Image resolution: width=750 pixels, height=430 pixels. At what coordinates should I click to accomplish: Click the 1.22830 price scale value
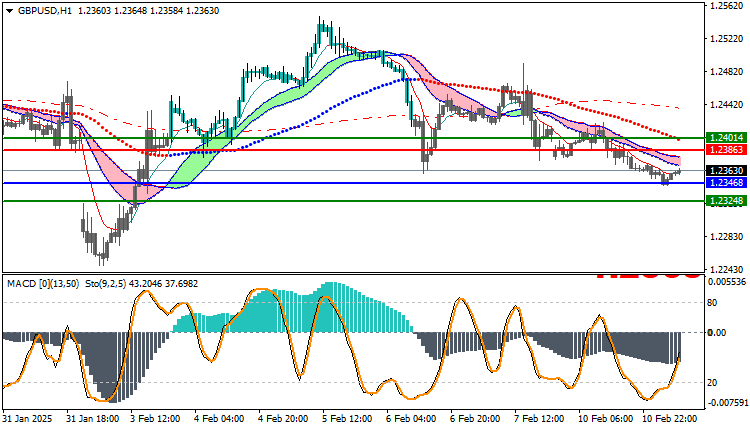click(x=727, y=237)
